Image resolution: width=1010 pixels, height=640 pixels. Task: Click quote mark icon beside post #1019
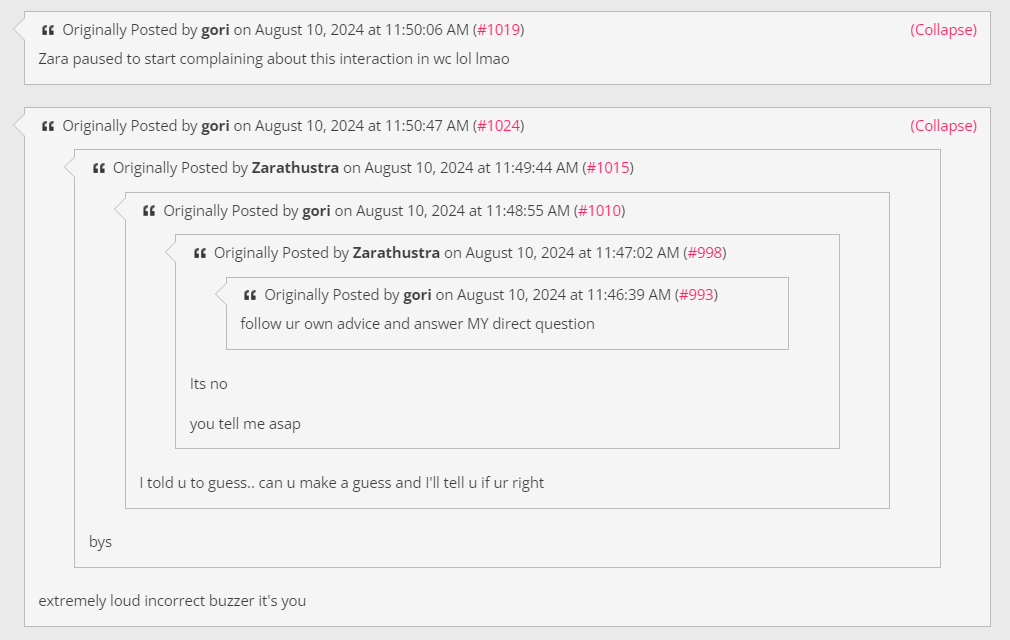click(x=48, y=30)
